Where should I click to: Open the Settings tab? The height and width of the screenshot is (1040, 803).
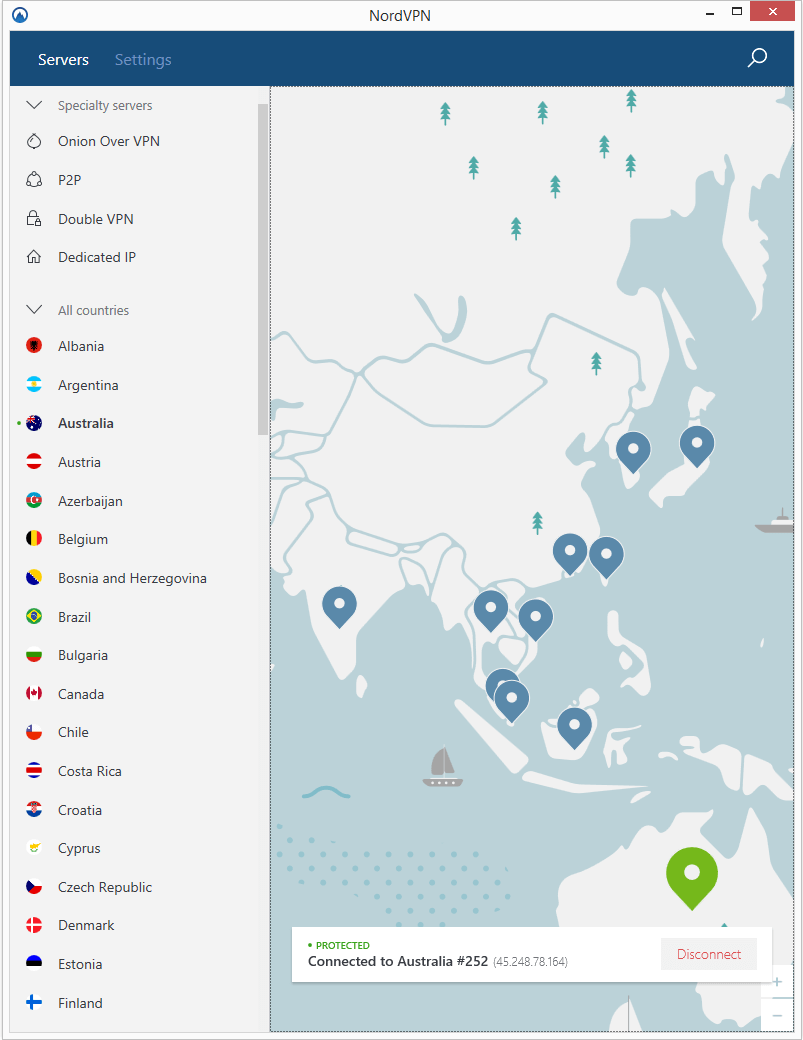[x=143, y=60]
